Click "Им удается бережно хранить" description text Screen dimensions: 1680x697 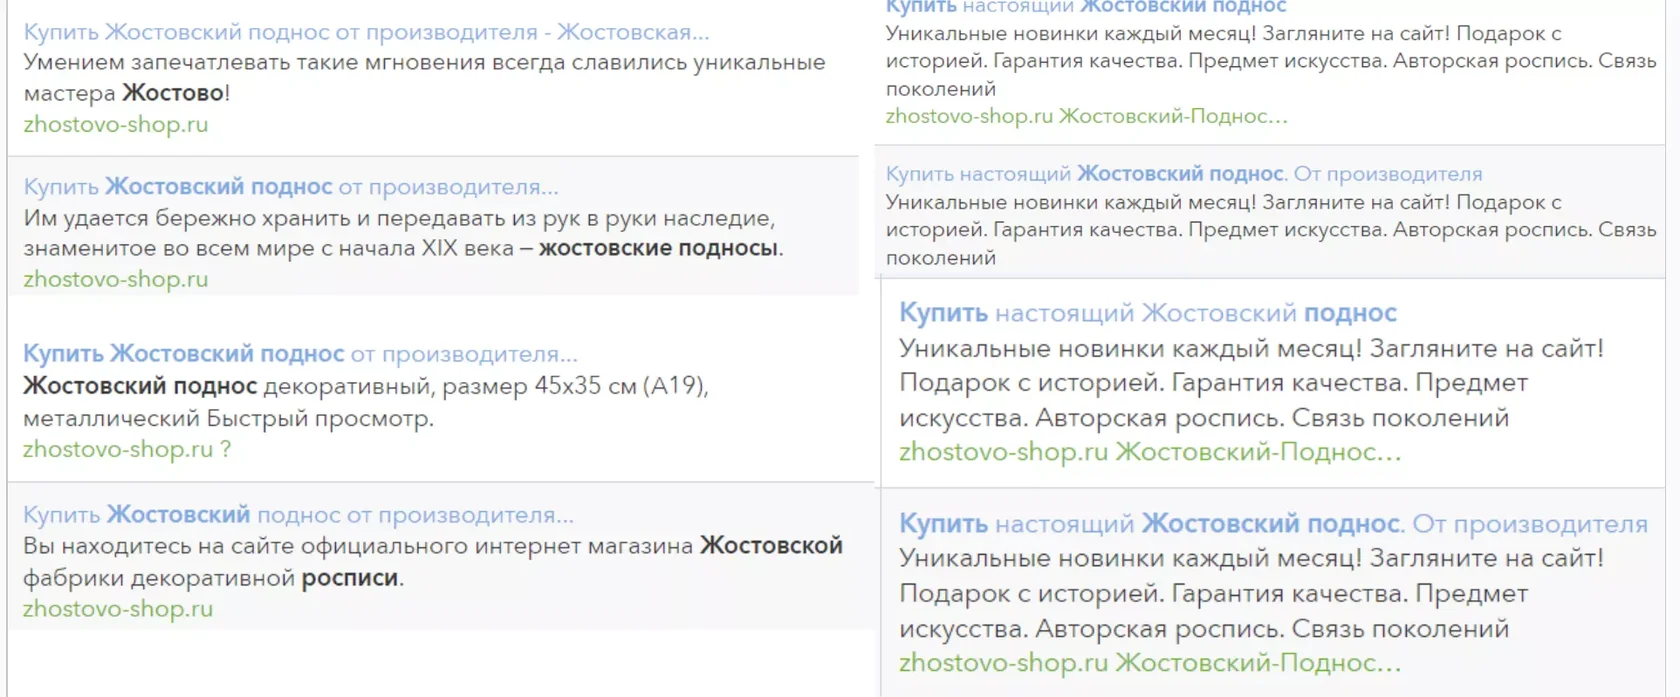(403, 233)
